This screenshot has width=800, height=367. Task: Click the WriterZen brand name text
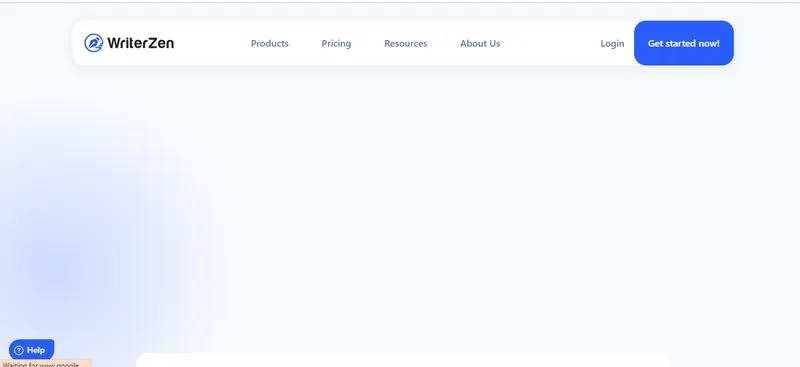click(140, 43)
